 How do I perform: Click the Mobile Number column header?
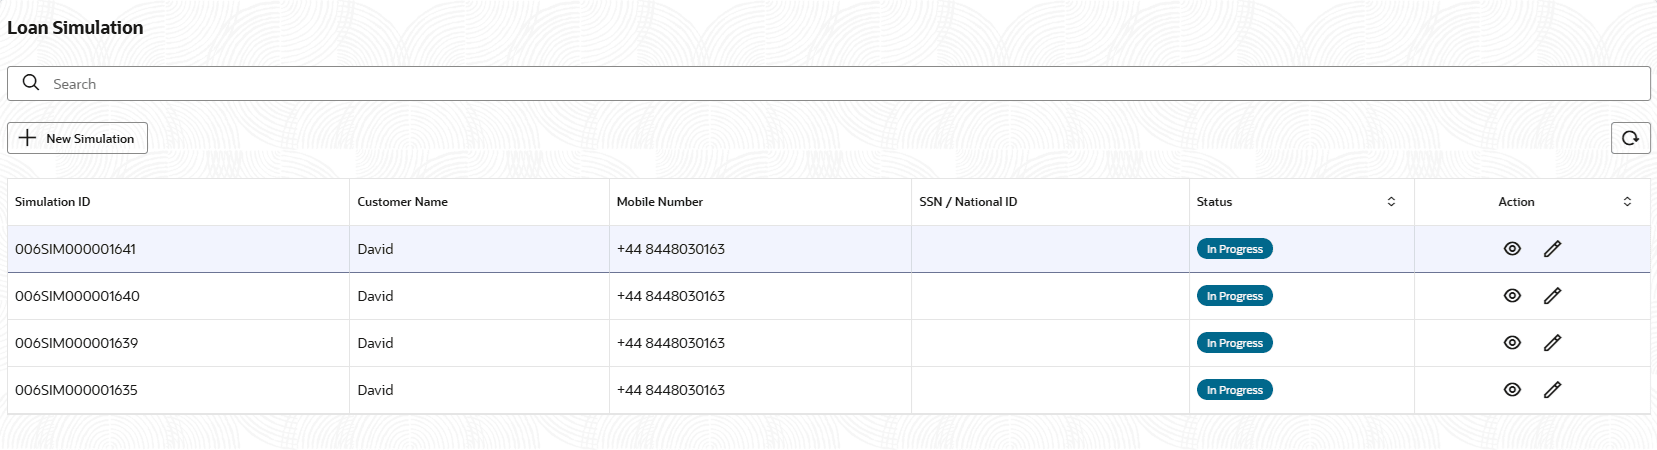pos(659,202)
